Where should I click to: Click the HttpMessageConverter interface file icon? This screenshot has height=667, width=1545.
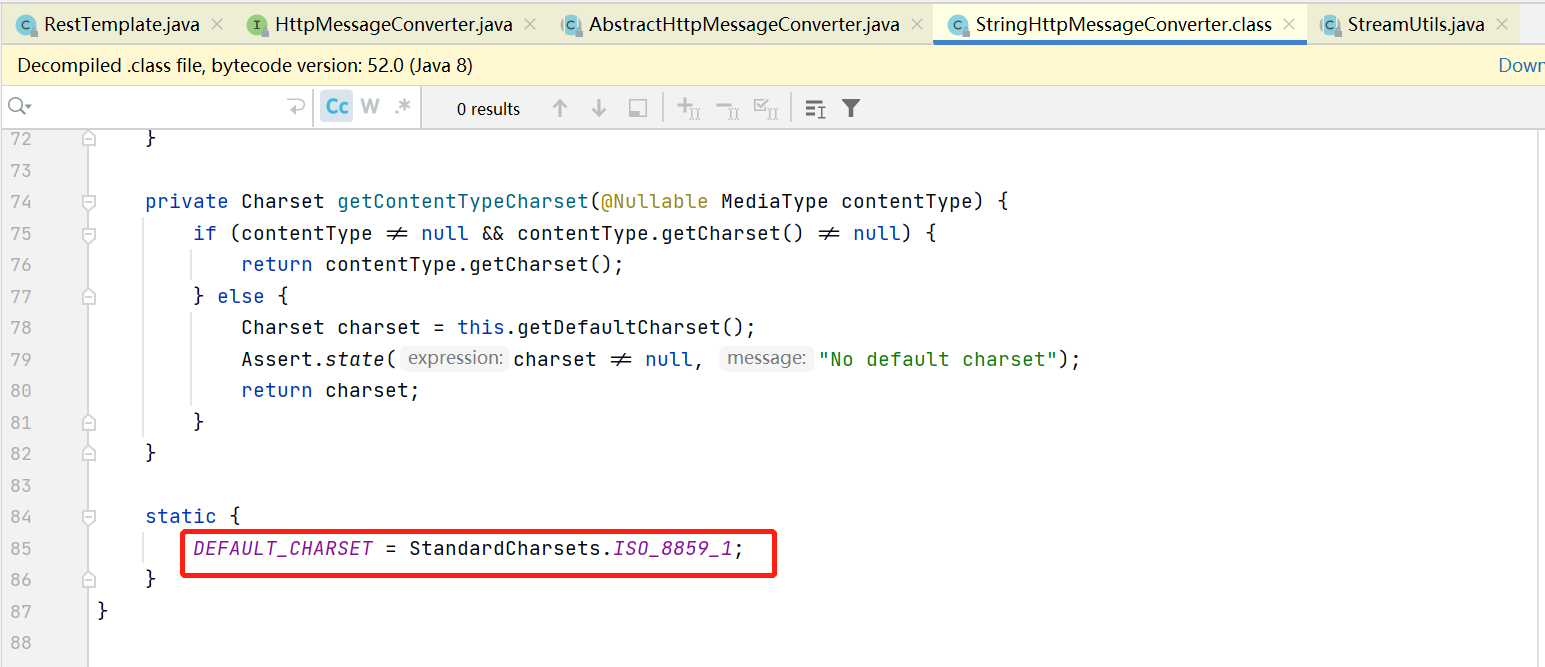258,25
